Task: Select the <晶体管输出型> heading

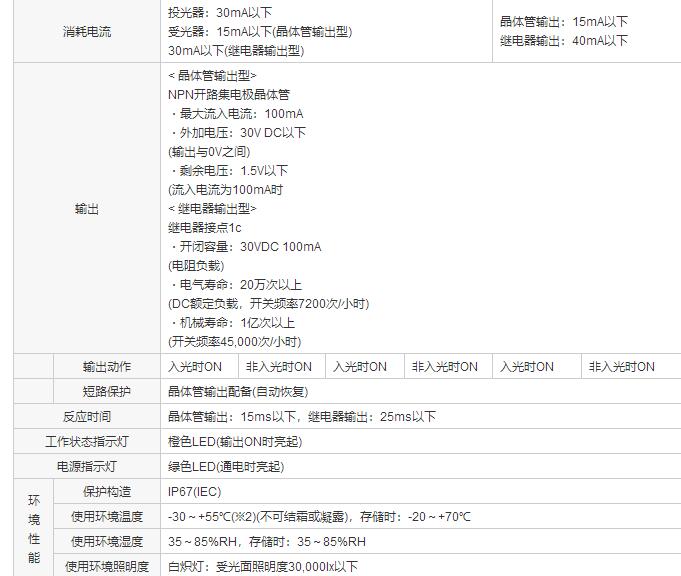Action: coord(212,76)
